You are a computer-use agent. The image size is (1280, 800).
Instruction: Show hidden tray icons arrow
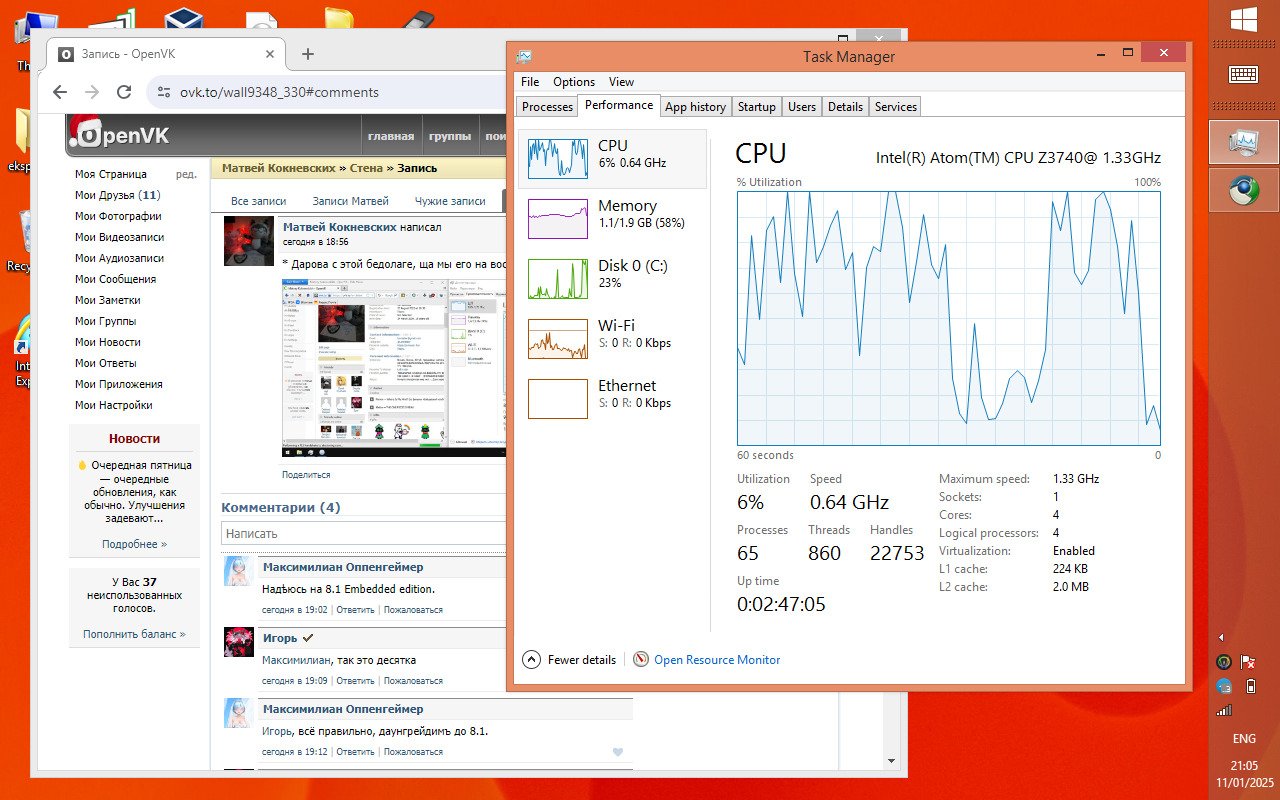(x=1221, y=638)
